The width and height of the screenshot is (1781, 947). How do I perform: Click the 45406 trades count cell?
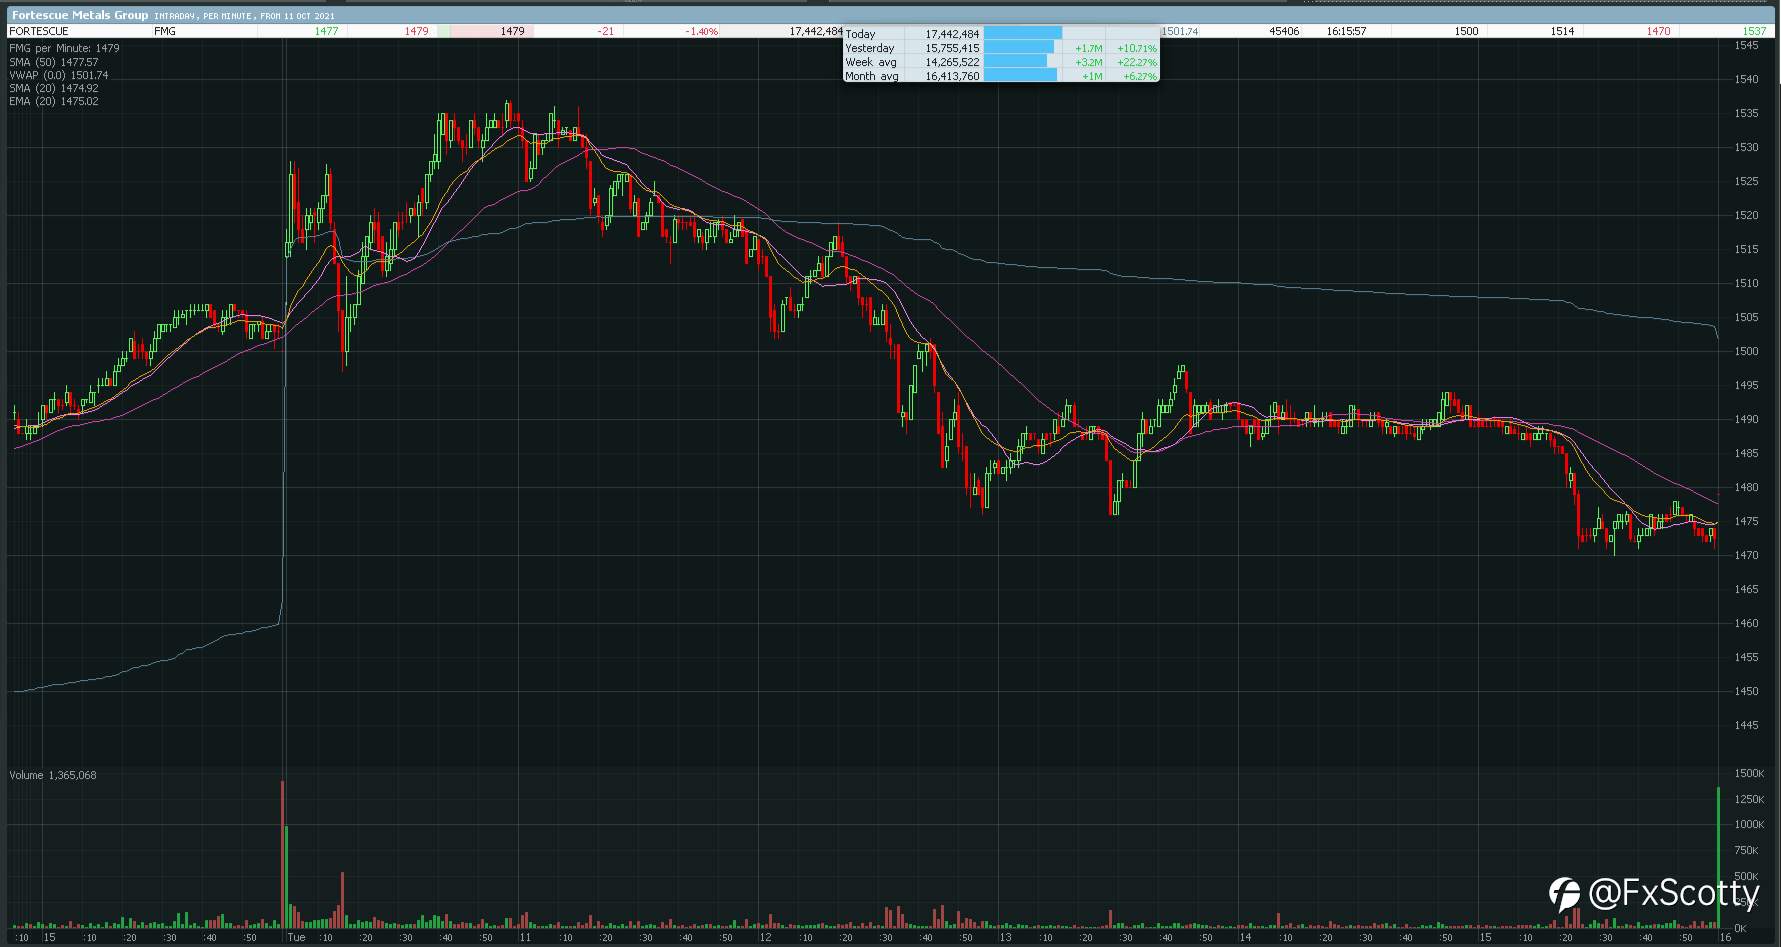click(x=1284, y=31)
